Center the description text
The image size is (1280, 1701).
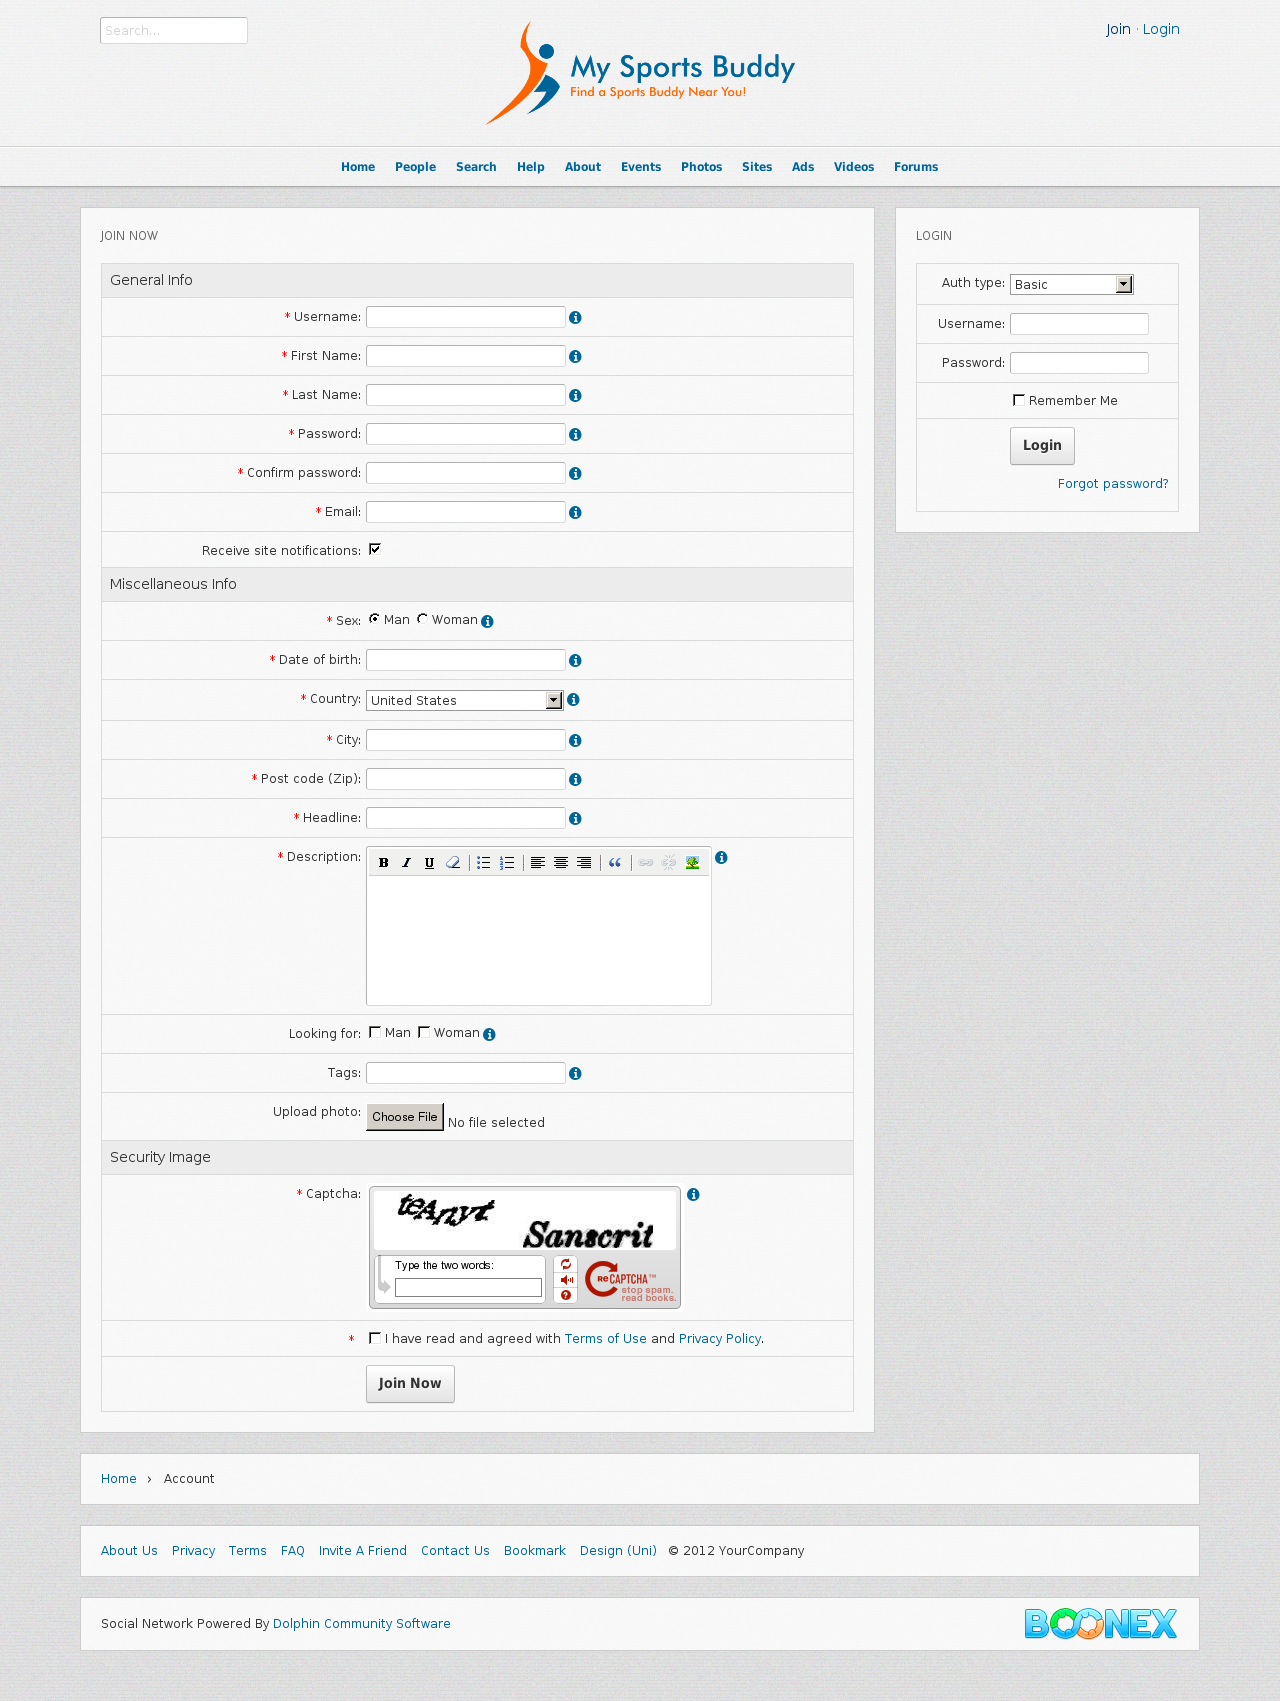click(561, 863)
